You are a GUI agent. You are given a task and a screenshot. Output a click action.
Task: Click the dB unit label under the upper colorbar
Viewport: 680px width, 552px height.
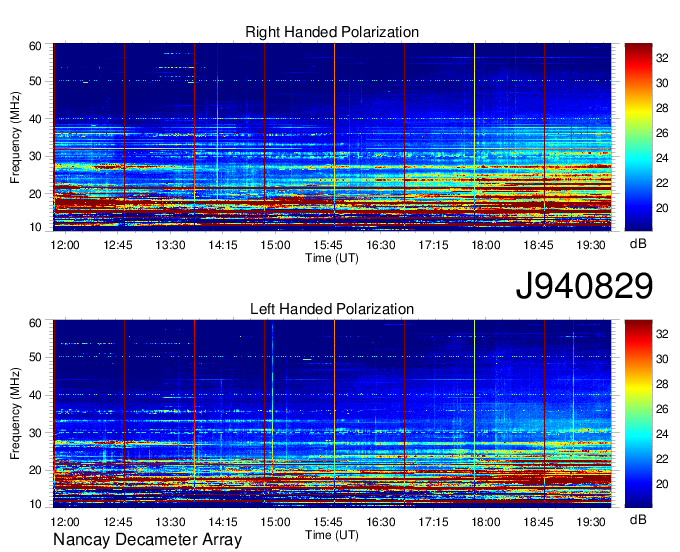point(638,244)
